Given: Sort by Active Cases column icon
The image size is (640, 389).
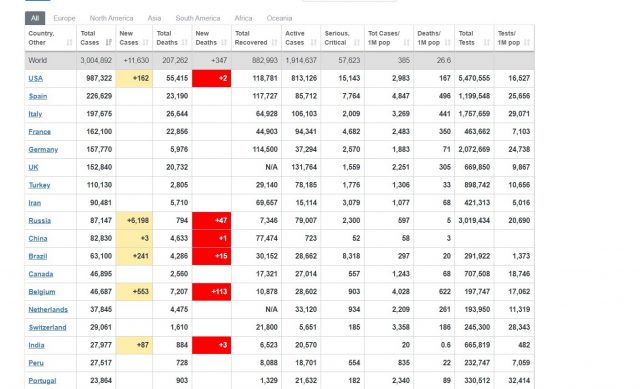Looking at the screenshot, I should point(313,42).
